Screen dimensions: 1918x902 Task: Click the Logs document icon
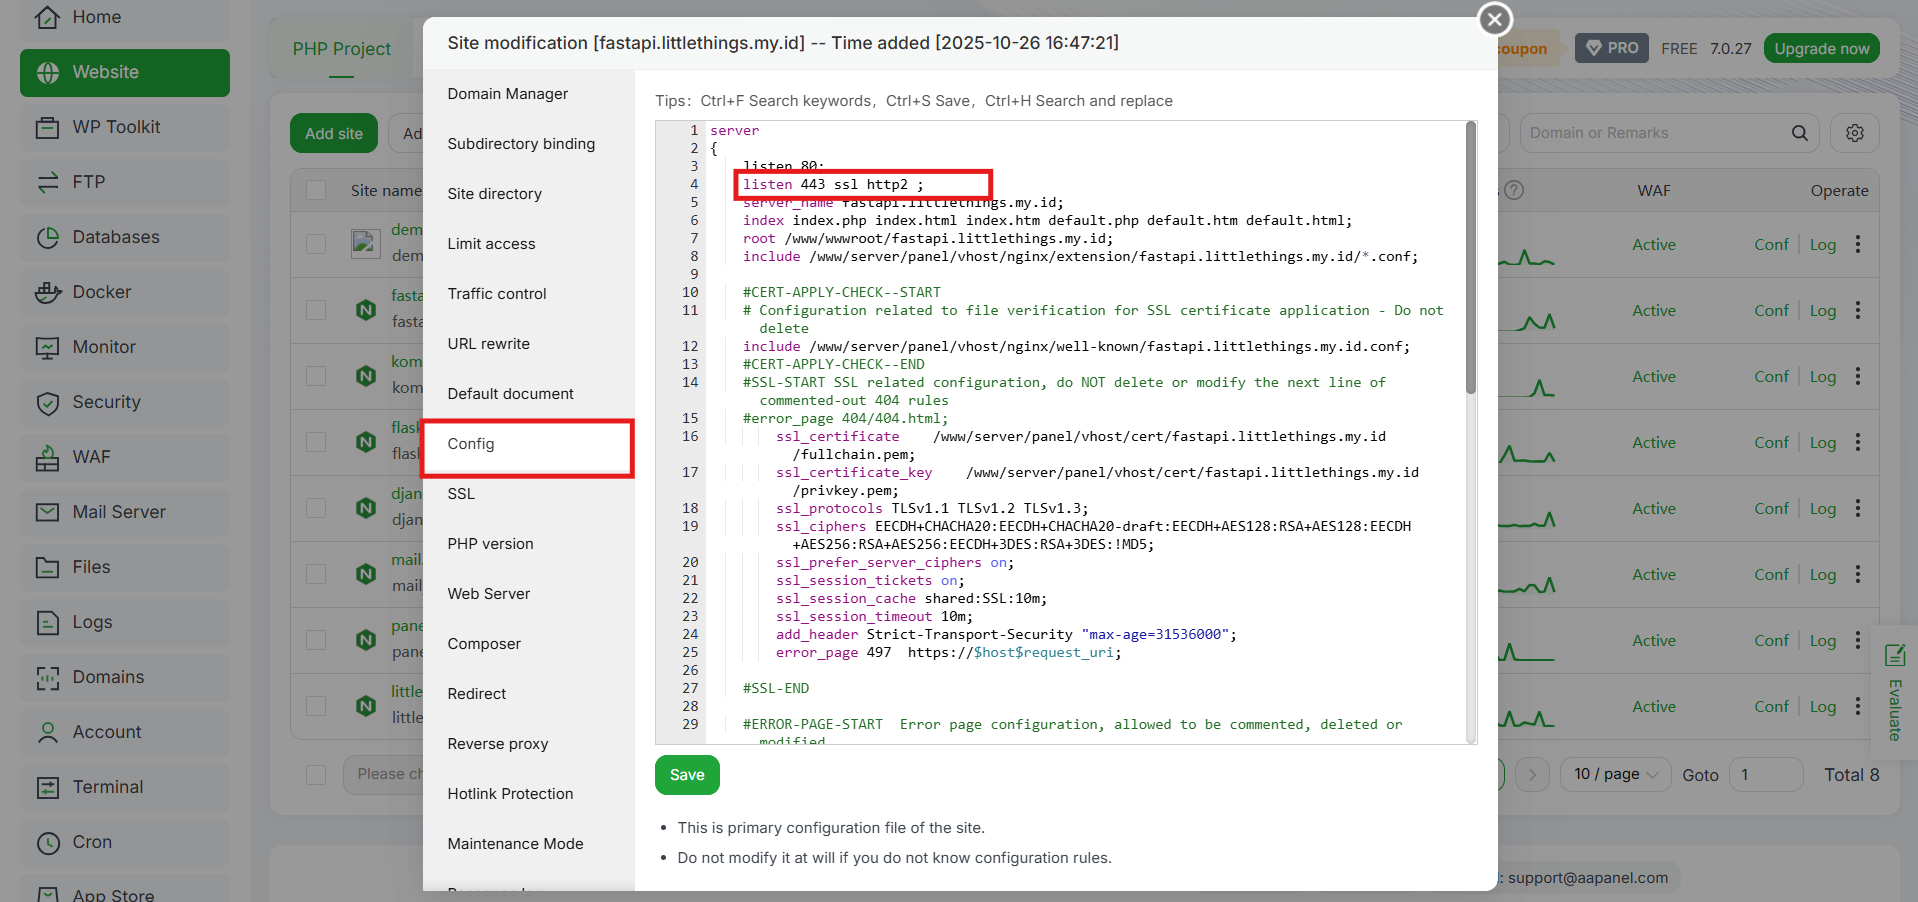click(x=47, y=622)
